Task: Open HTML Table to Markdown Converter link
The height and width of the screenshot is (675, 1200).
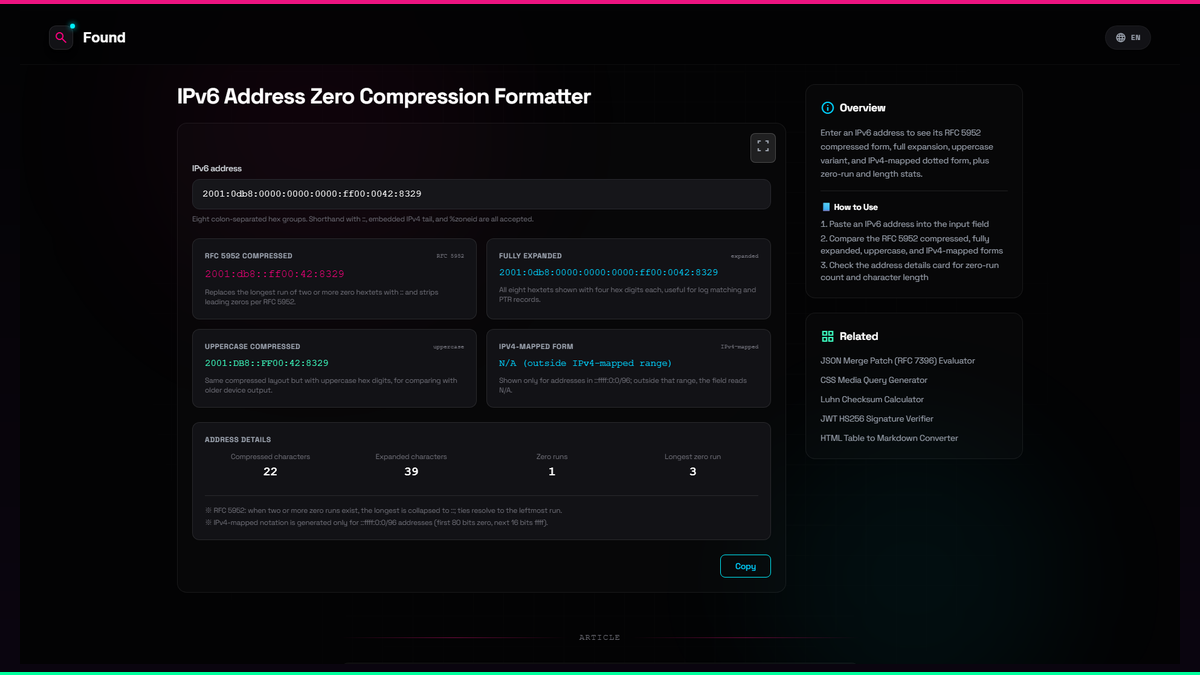Action: (889, 438)
